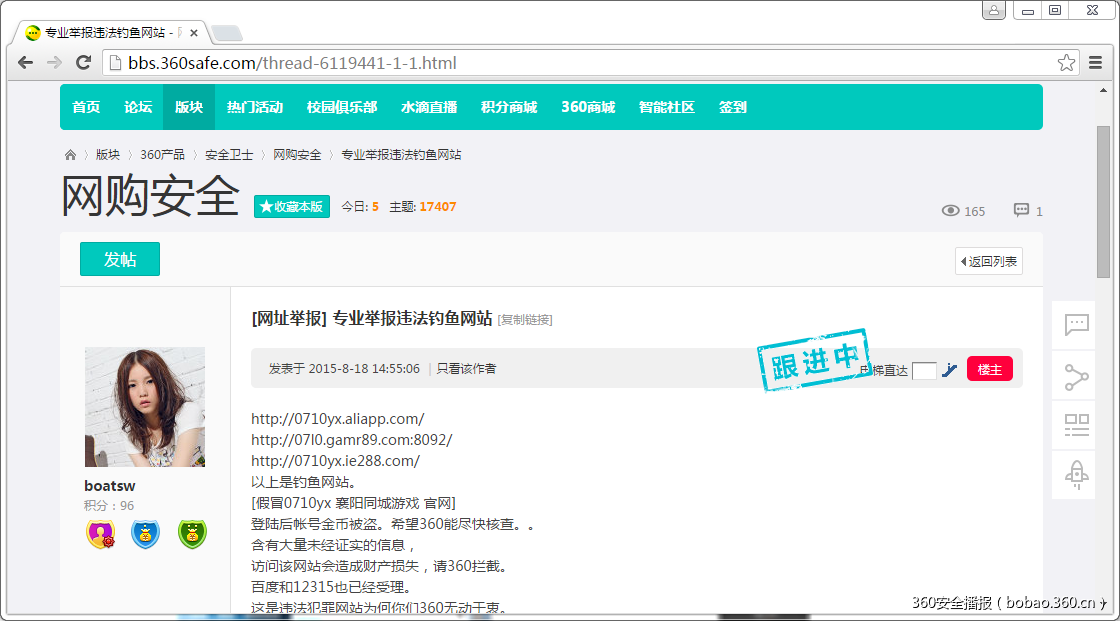The width and height of the screenshot is (1120, 621).
Task: Open 签到 from the navigation menu
Action: click(x=735, y=107)
